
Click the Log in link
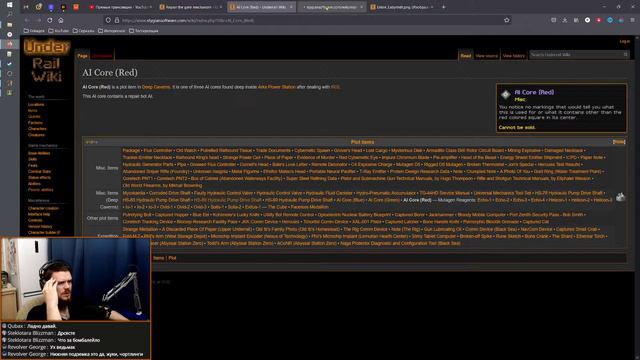624,42
